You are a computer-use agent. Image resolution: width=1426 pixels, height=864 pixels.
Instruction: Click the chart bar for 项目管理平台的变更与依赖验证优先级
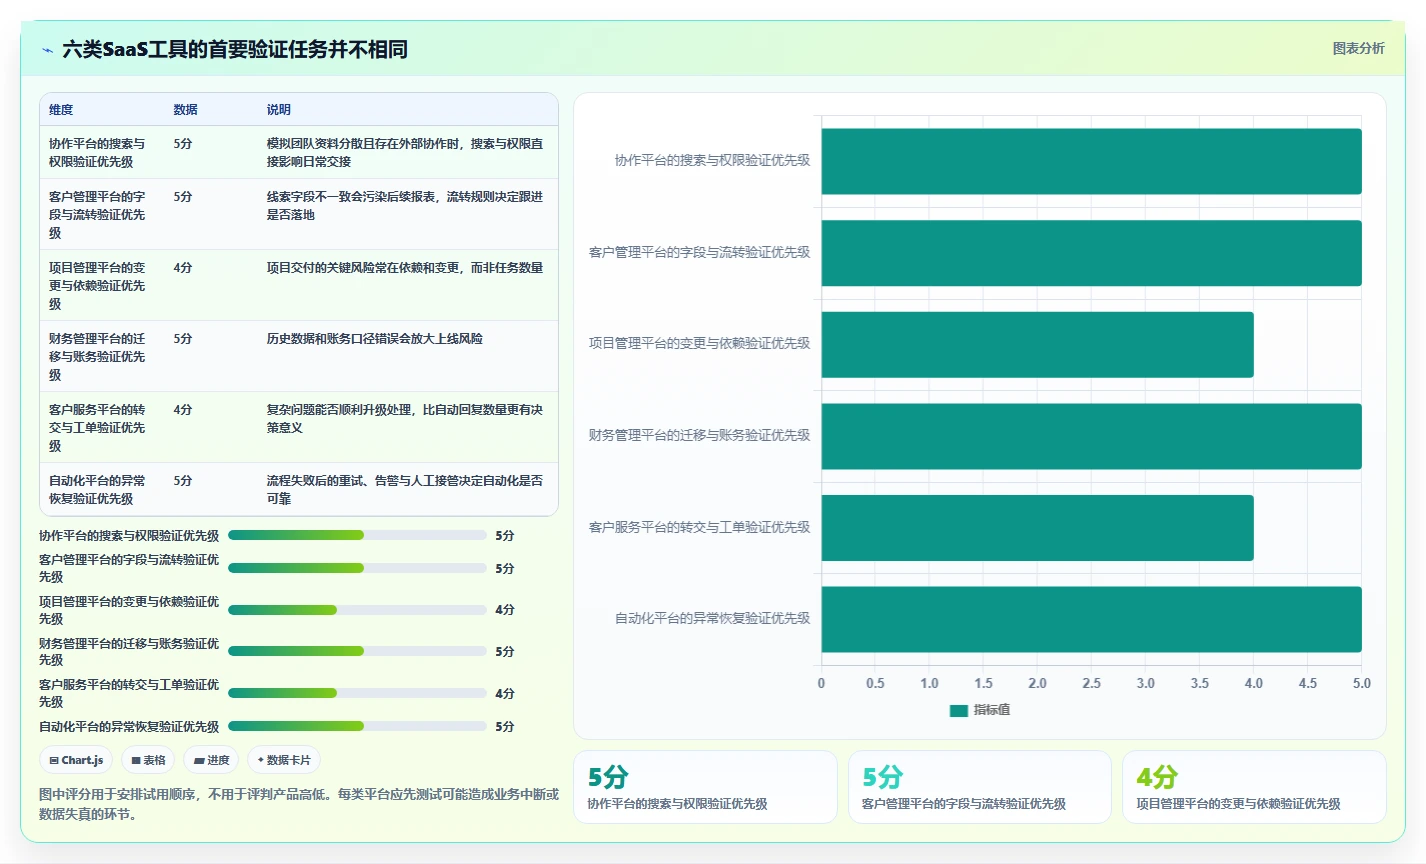[x=1037, y=344]
